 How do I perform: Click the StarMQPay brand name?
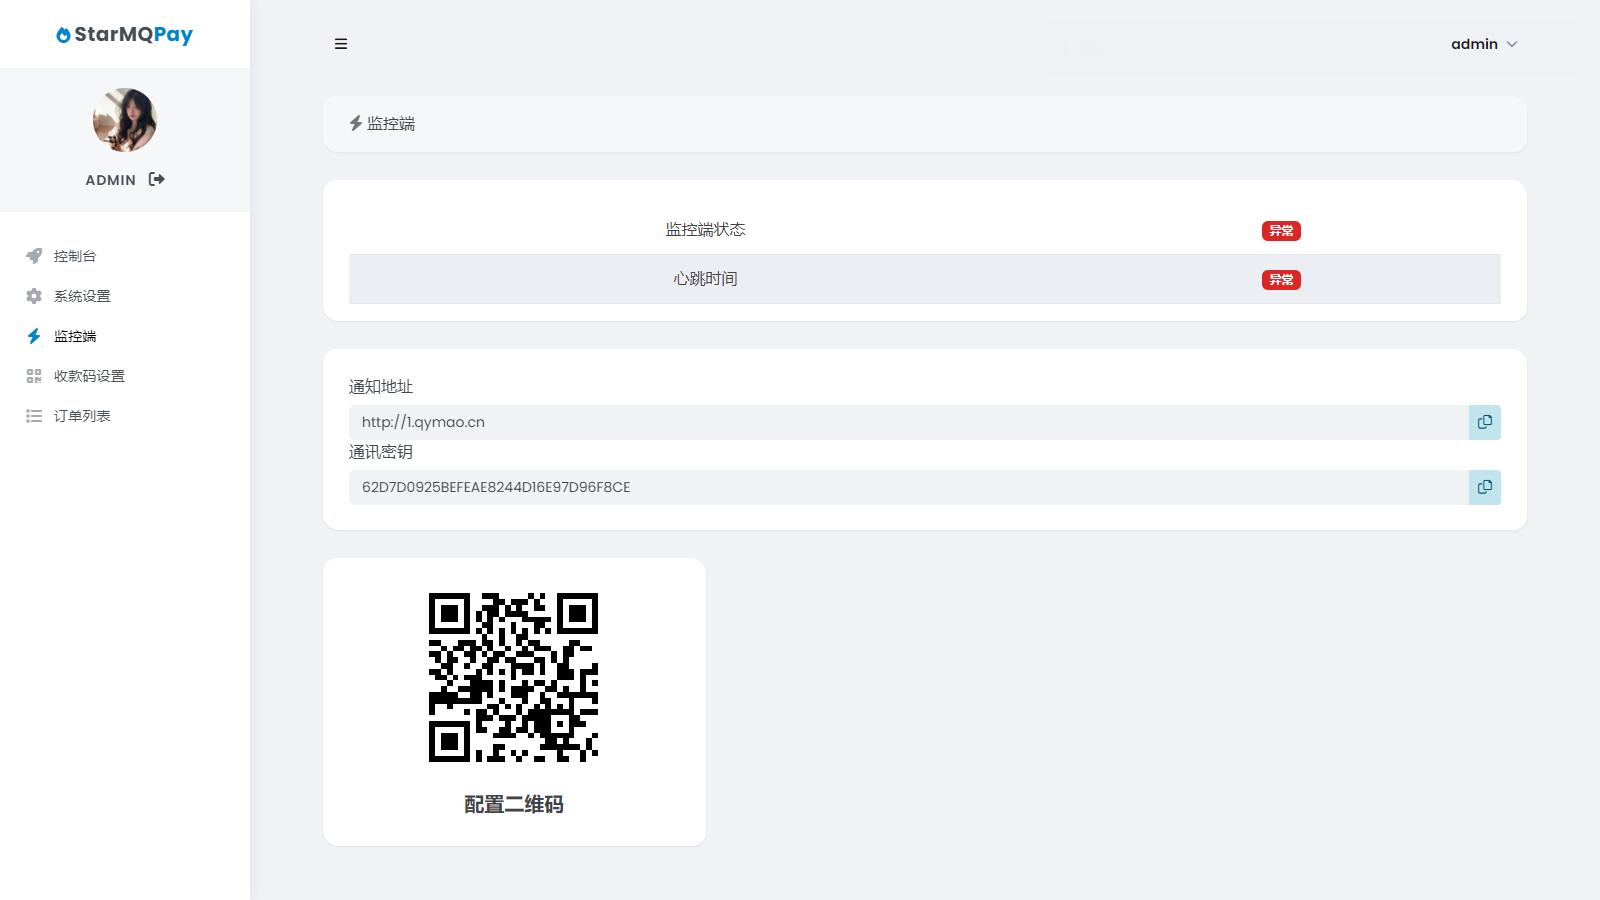(133, 34)
